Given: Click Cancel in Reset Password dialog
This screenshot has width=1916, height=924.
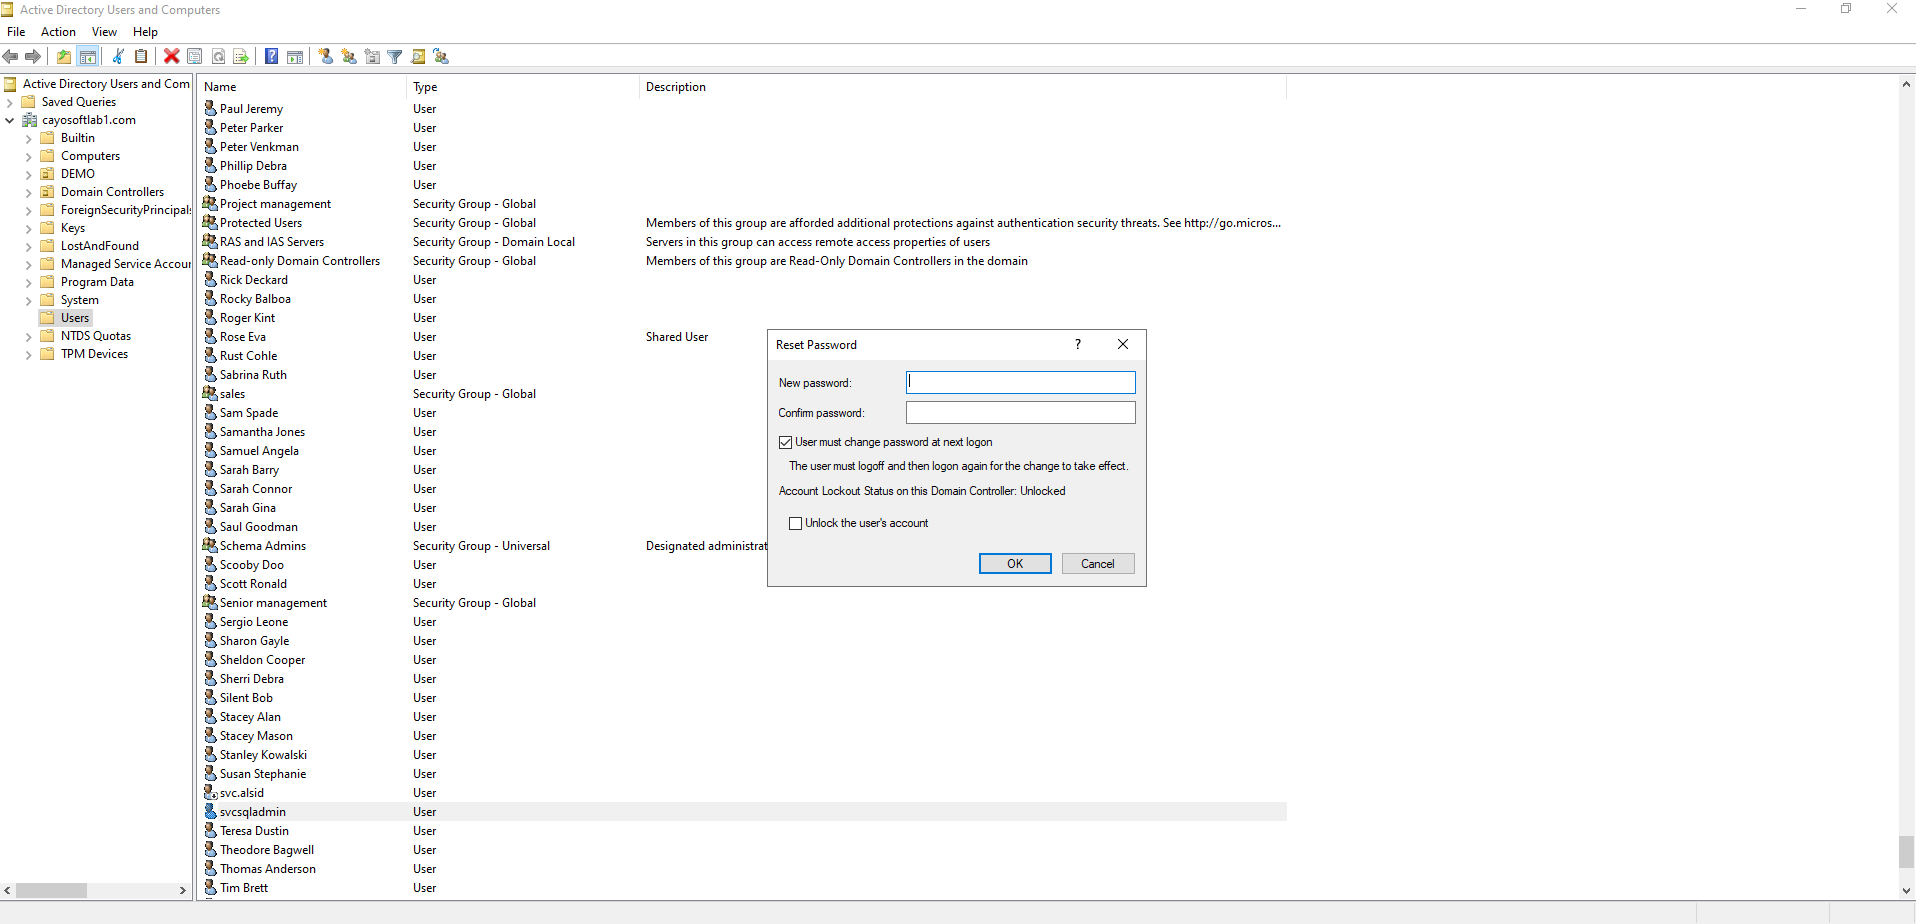Looking at the screenshot, I should 1097,564.
